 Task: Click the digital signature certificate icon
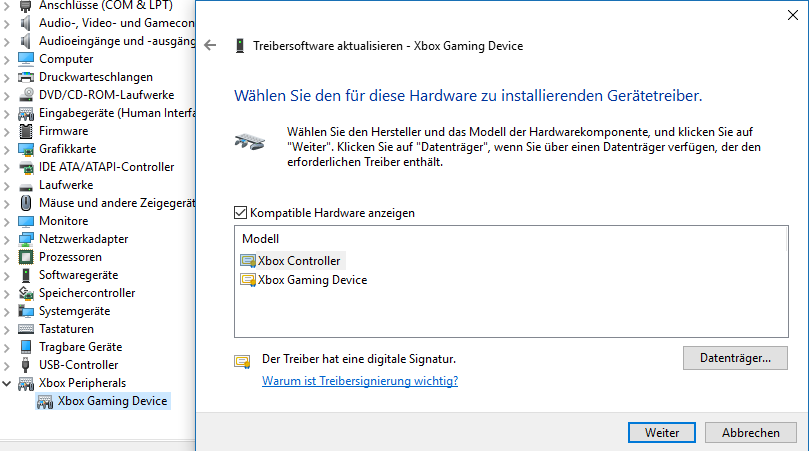pyautogui.click(x=242, y=361)
